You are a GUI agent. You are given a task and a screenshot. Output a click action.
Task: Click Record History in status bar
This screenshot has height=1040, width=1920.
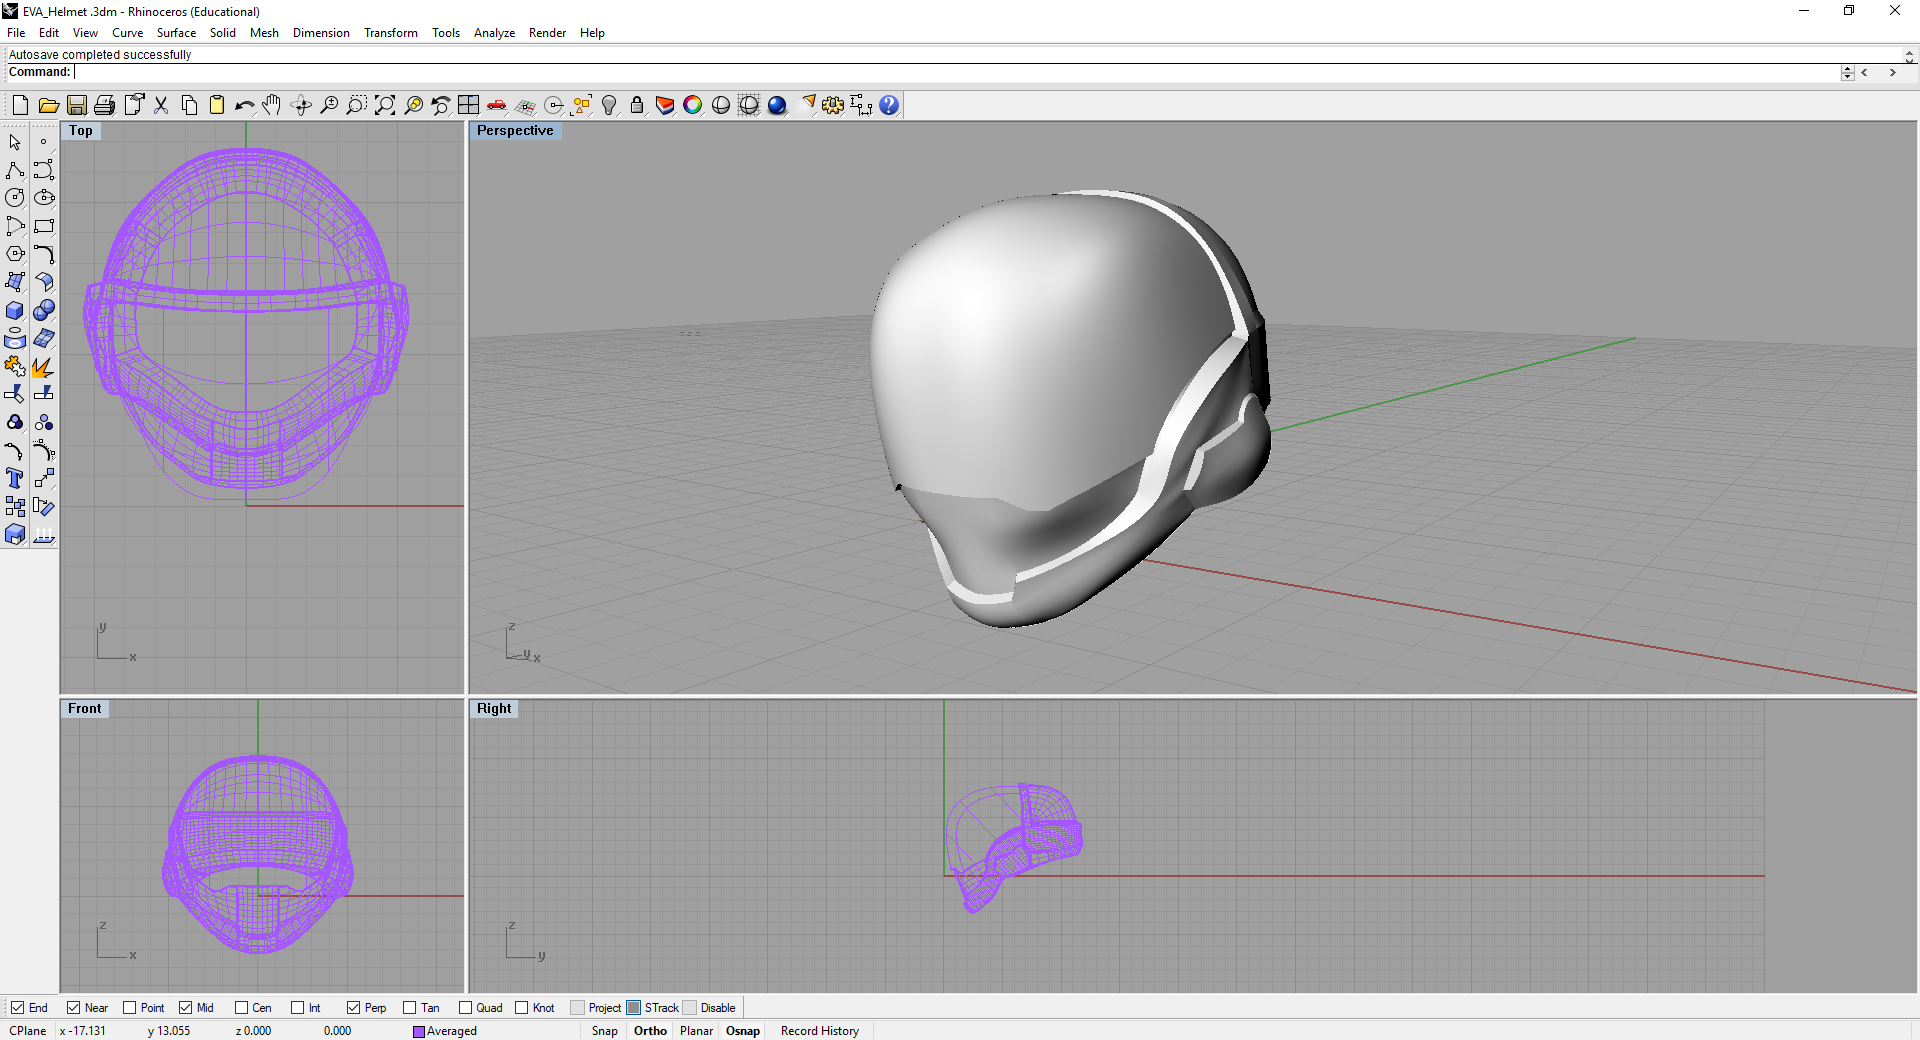tap(819, 1031)
